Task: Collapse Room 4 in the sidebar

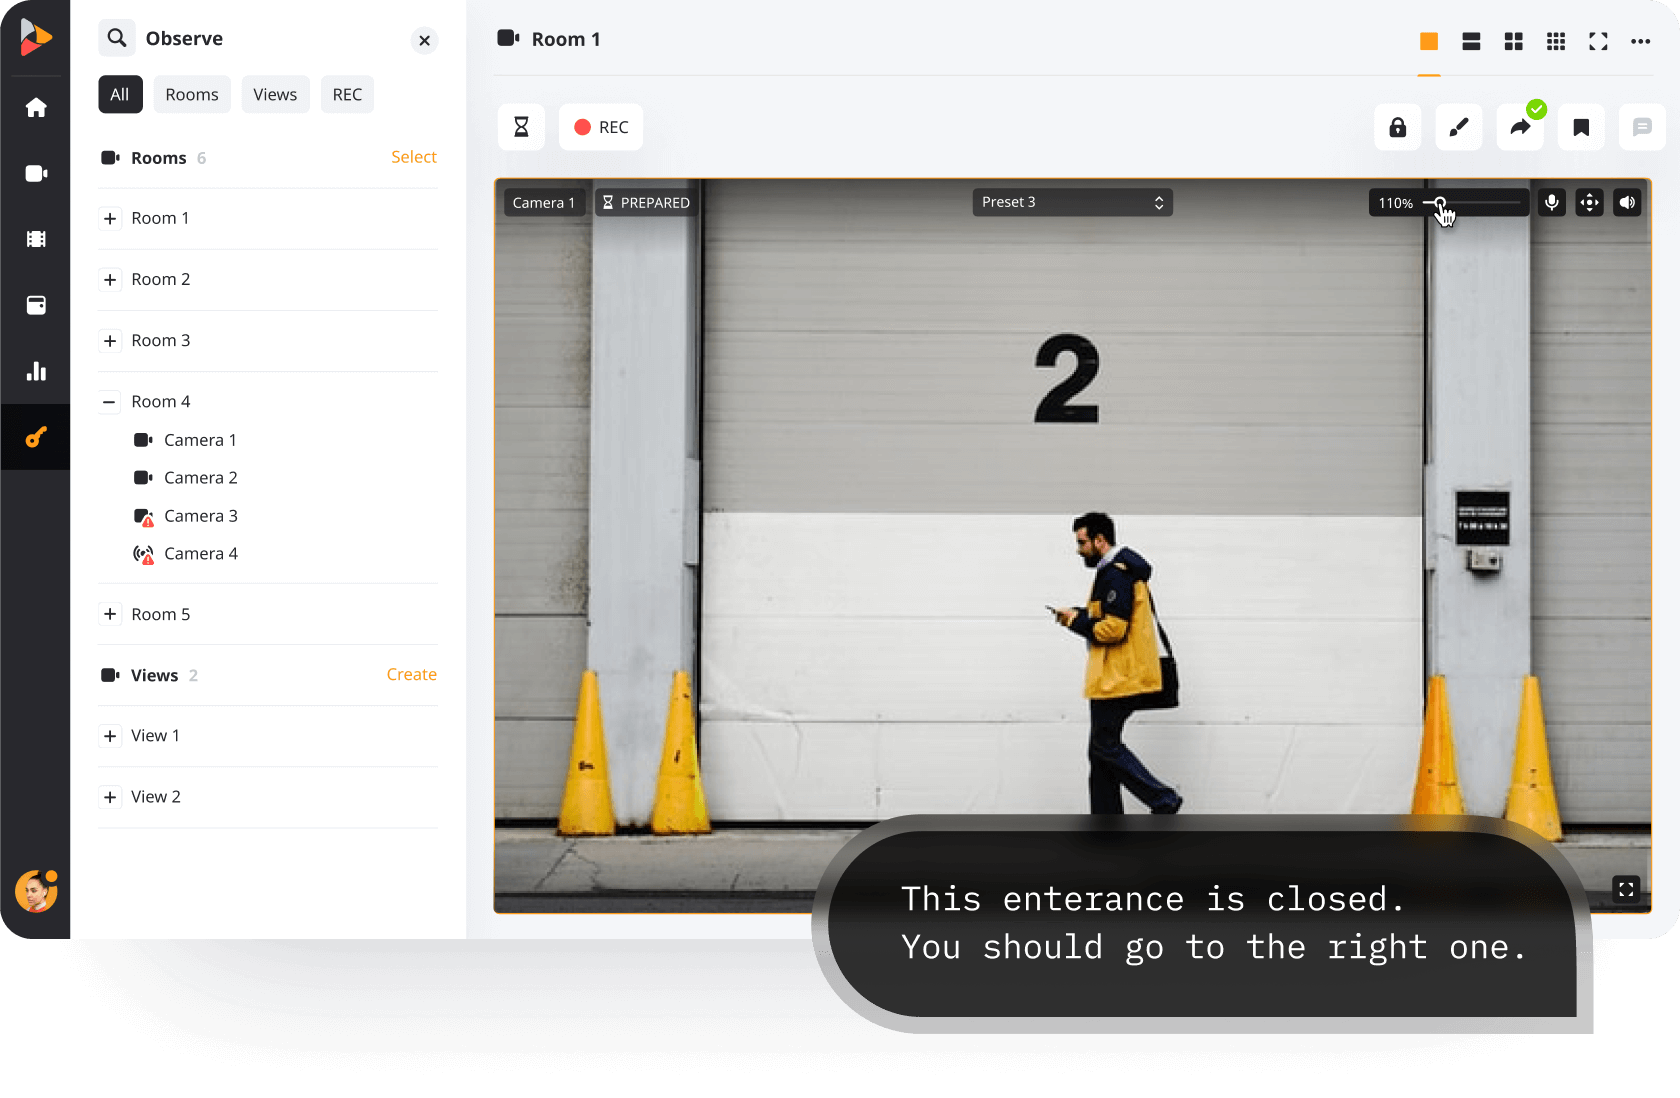Action: tap(110, 401)
